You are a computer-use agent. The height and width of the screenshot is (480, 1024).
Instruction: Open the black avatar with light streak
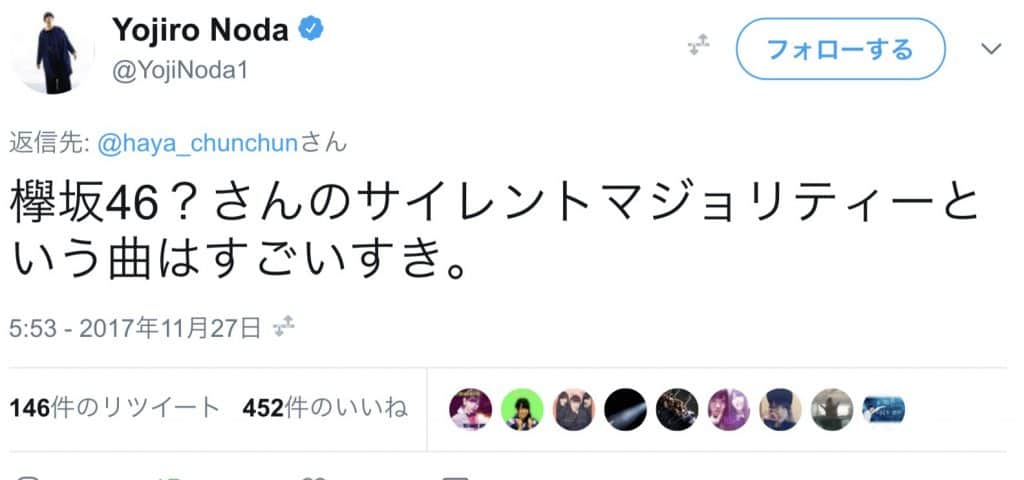(x=625, y=409)
